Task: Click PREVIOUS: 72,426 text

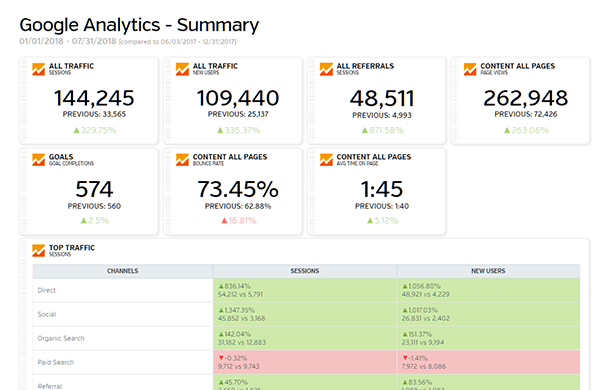Action: pos(526,114)
